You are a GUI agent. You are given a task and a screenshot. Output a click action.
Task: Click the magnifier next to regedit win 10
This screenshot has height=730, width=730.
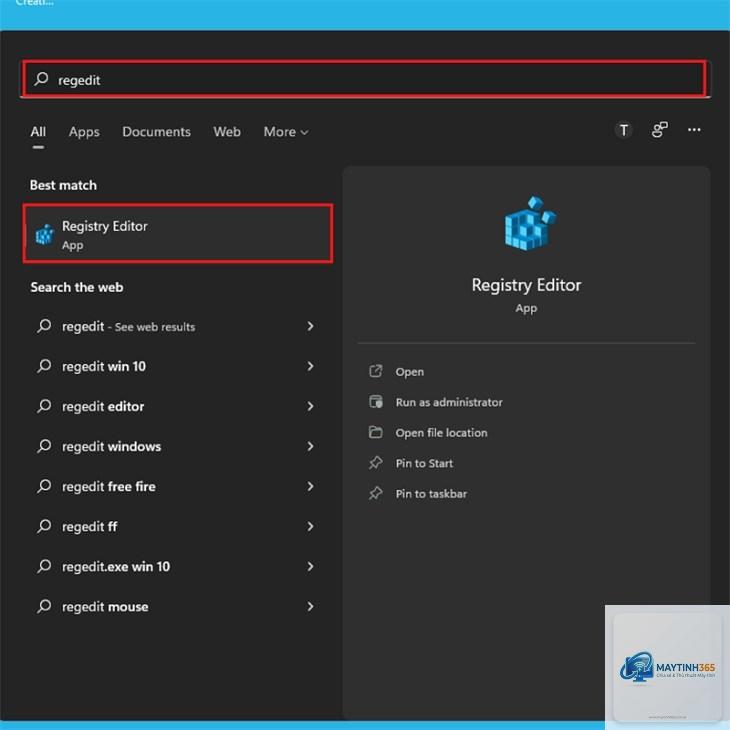44,366
